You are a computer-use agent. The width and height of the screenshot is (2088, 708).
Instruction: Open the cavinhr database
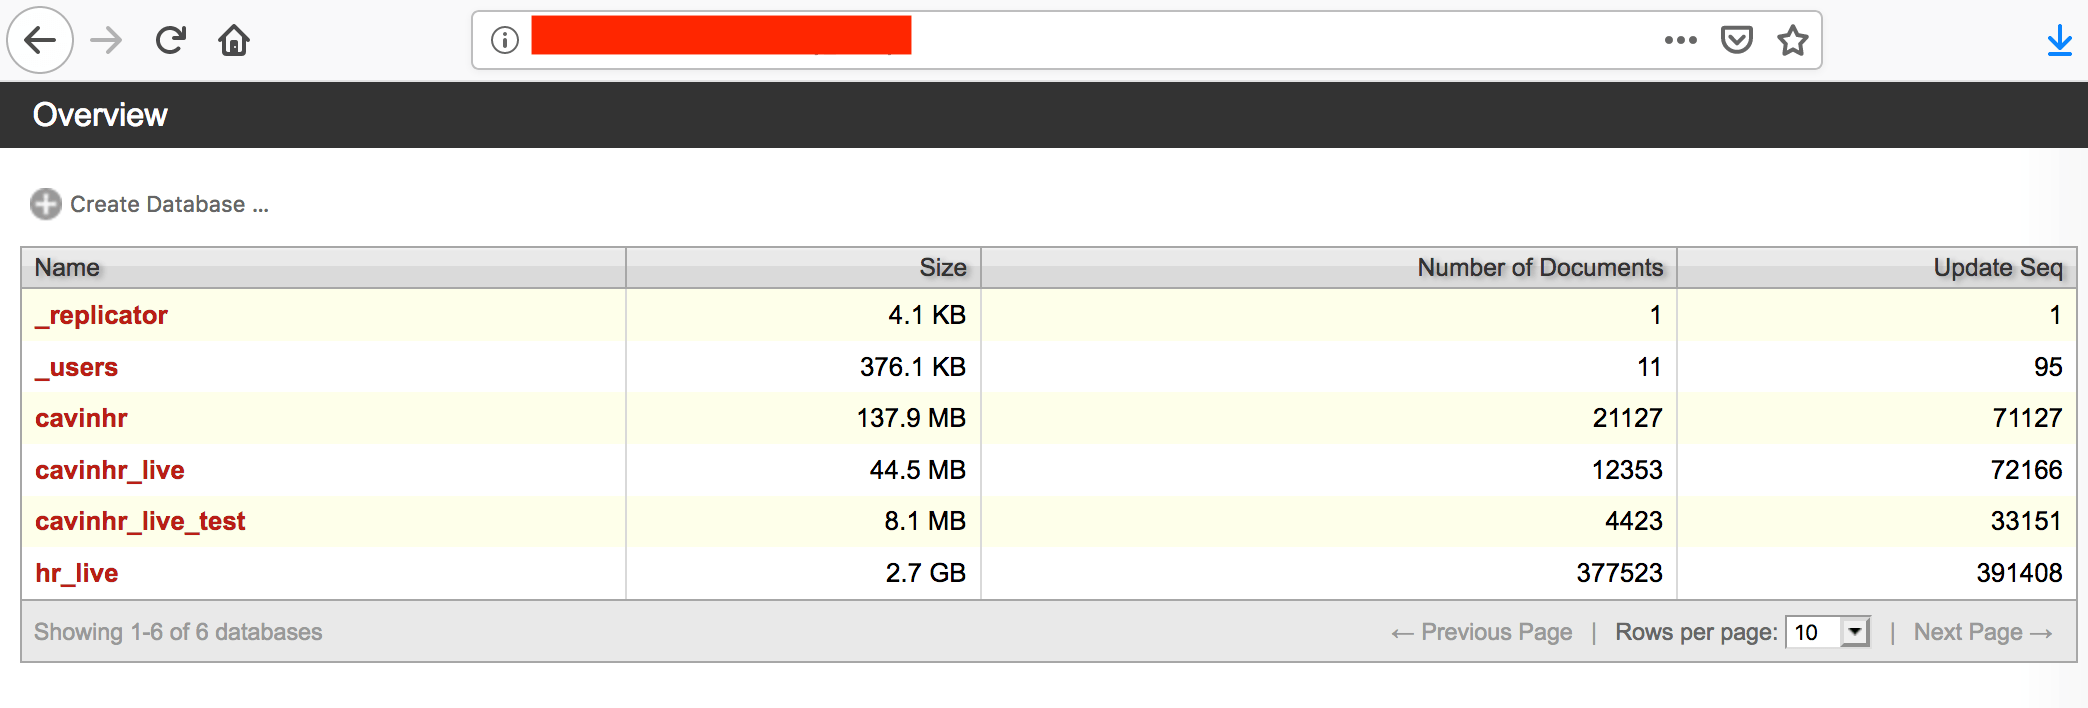81,418
